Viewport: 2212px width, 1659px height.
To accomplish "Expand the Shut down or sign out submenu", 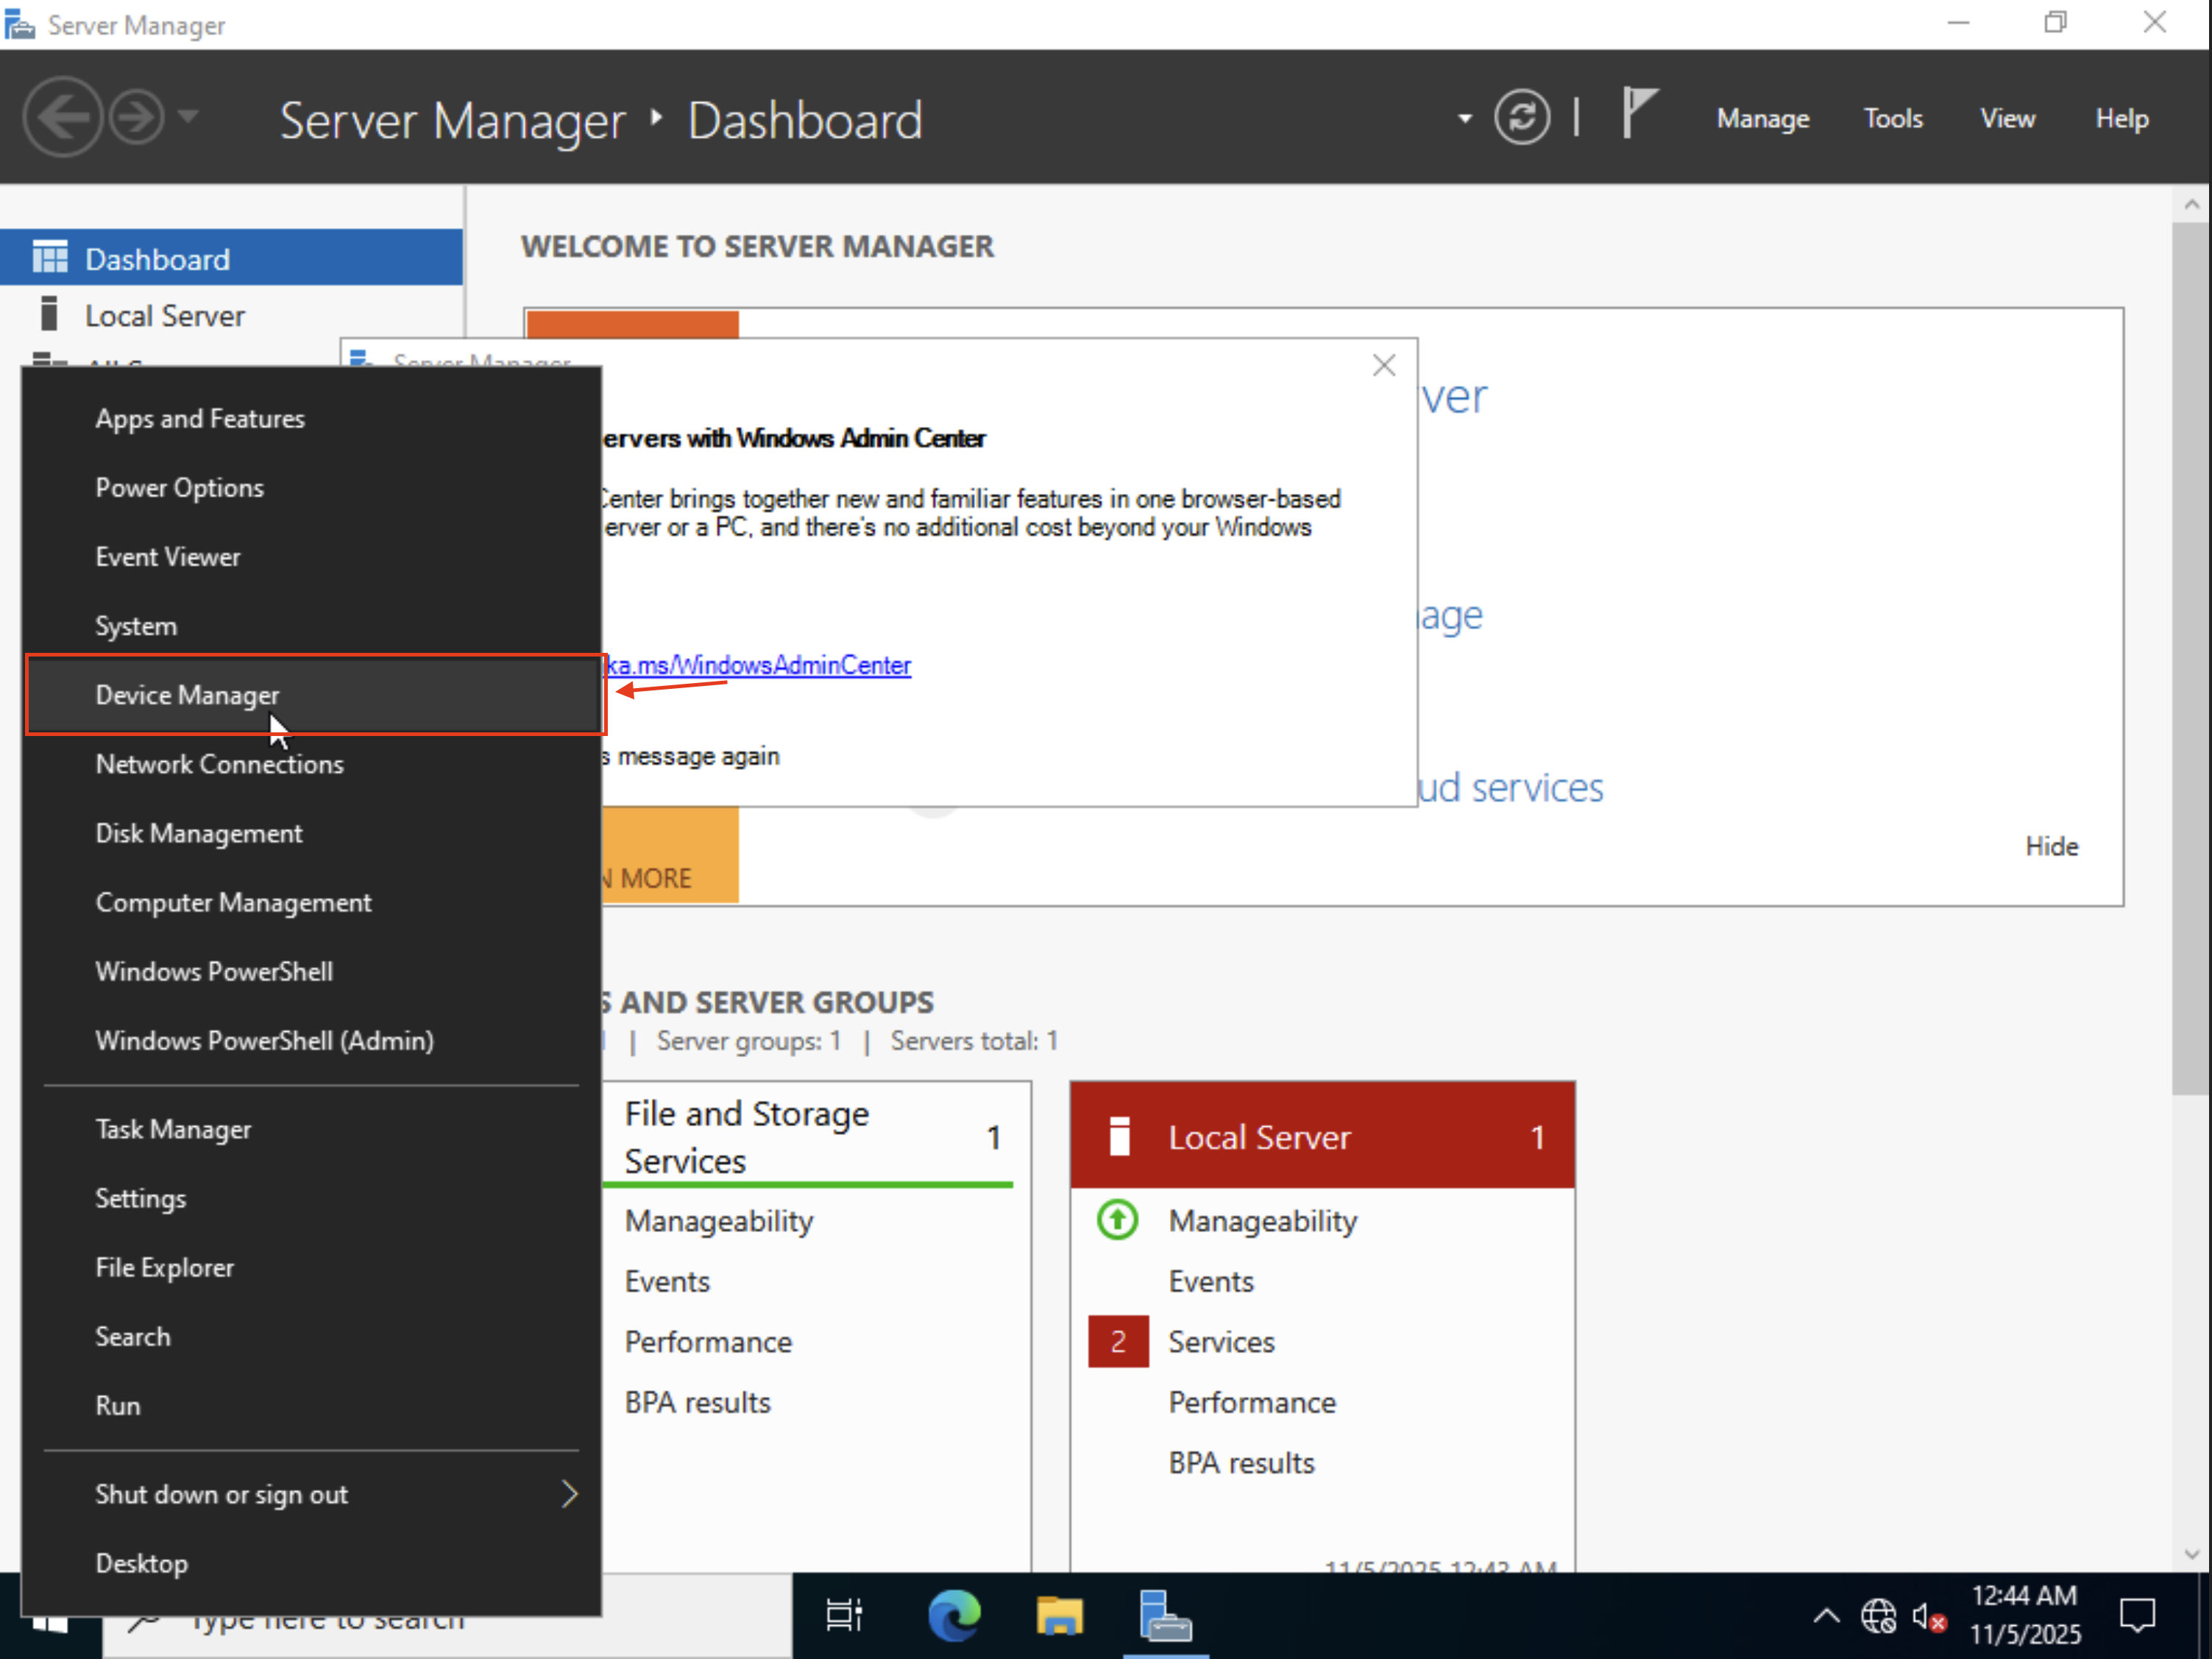I will (x=570, y=1494).
